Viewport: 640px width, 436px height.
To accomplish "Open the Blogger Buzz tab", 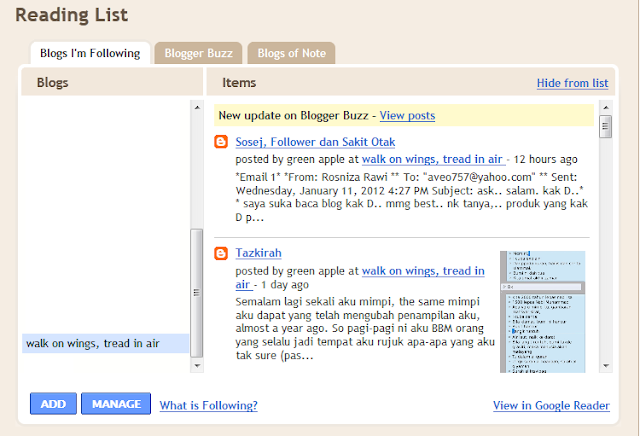I will (x=198, y=53).
